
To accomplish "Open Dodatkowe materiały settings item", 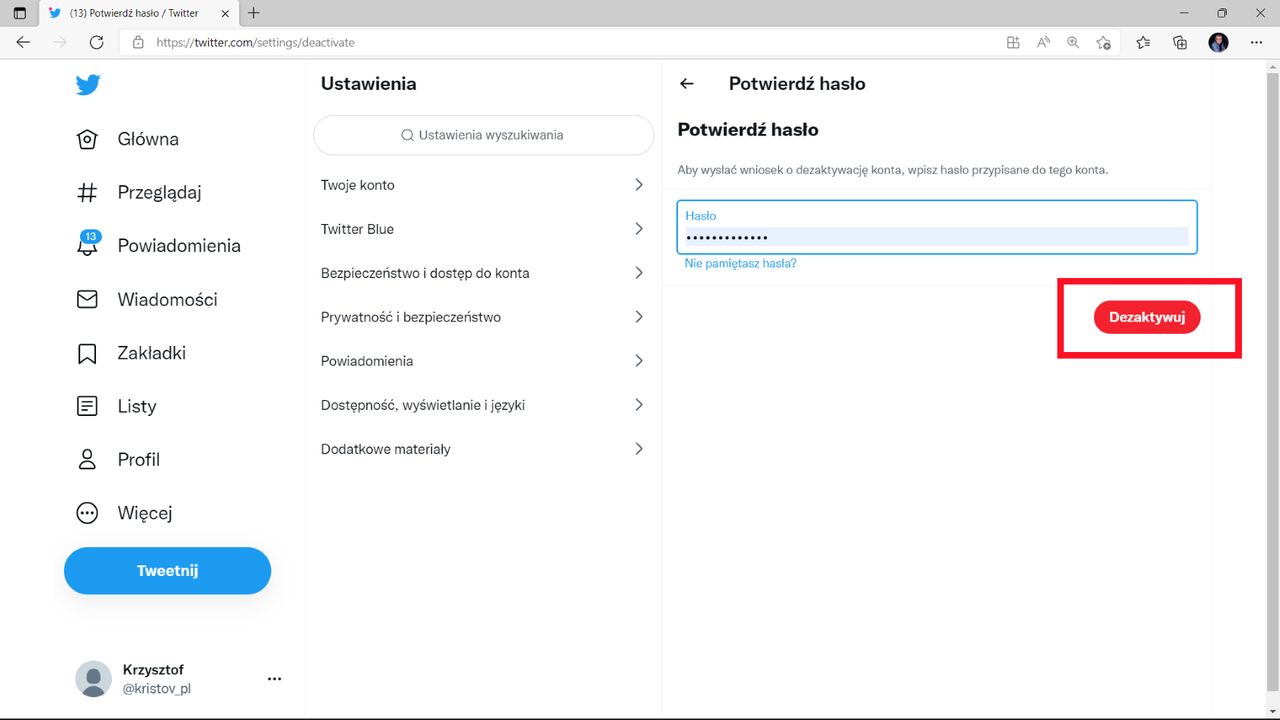I will (386, 449).
